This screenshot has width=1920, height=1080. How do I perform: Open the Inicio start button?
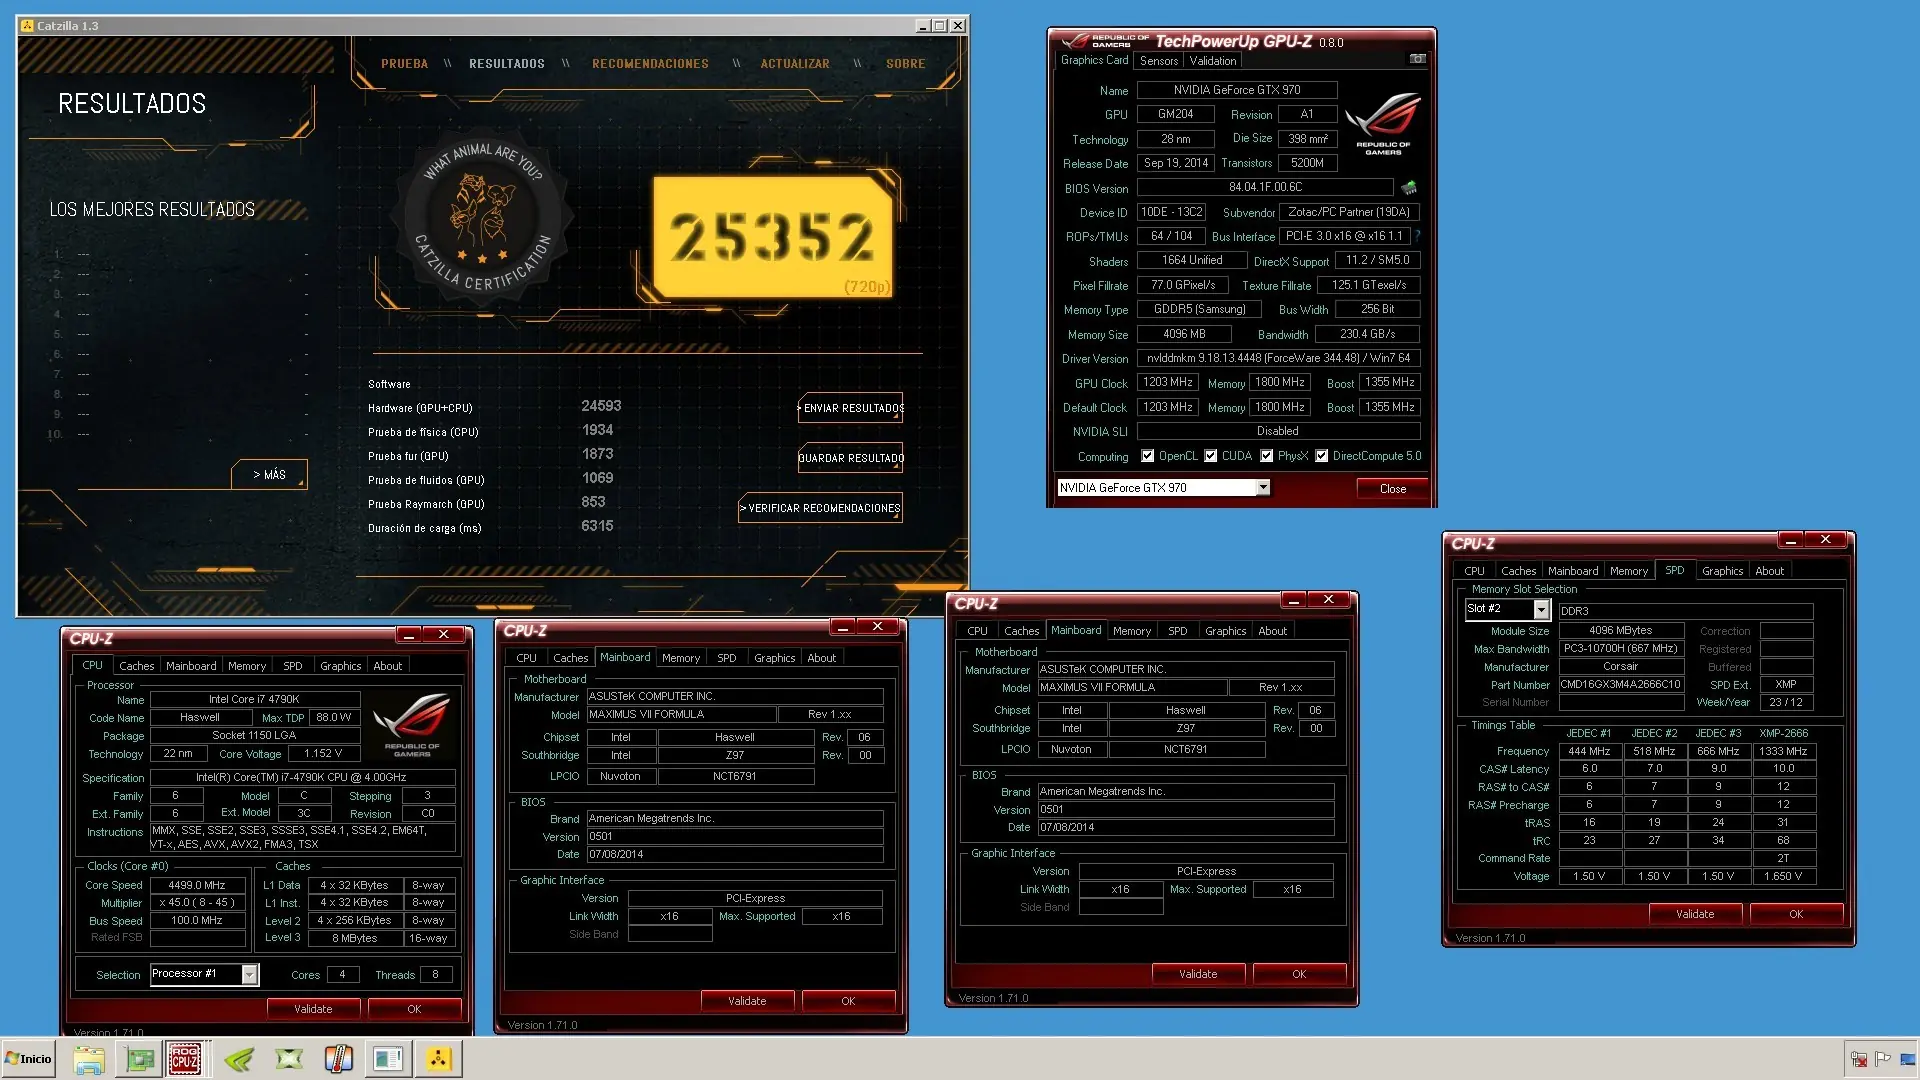pyautogui.click(x=28, y=1059)
